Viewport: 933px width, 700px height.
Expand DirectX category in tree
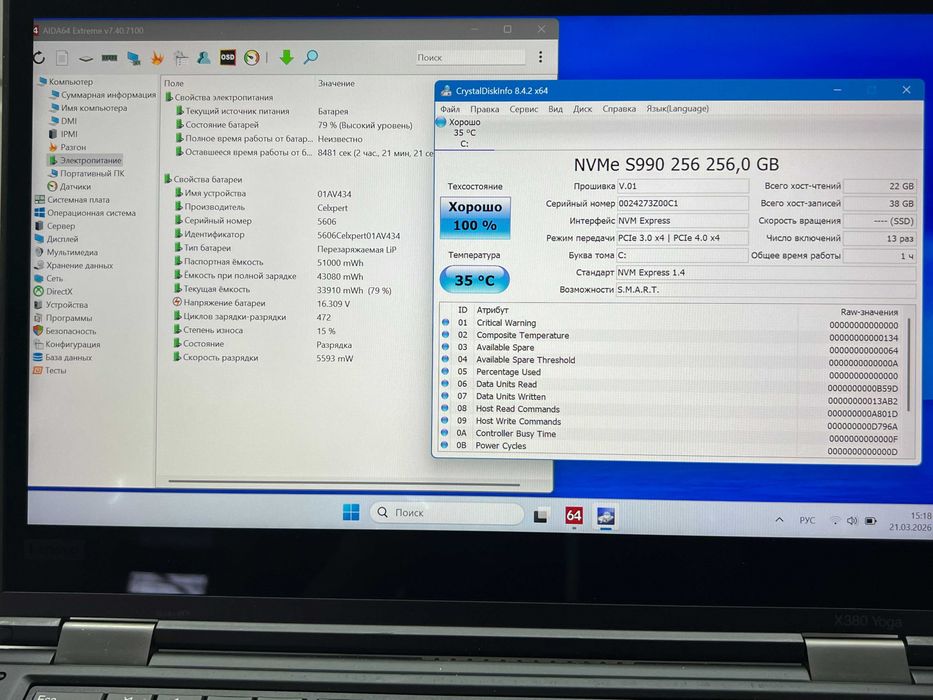click(x=53, y=291)
